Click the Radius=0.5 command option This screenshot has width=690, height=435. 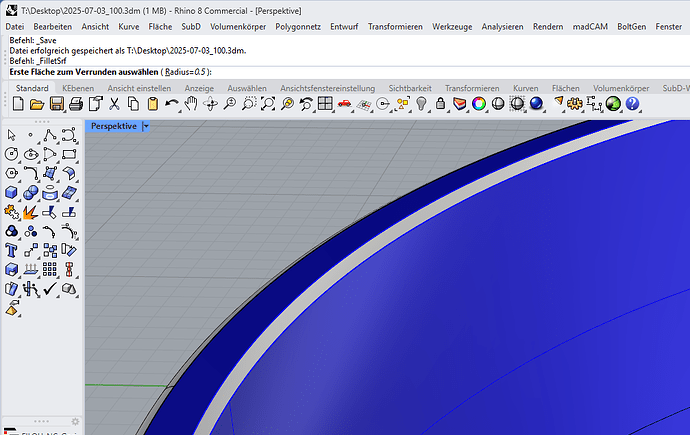(185, 72)
